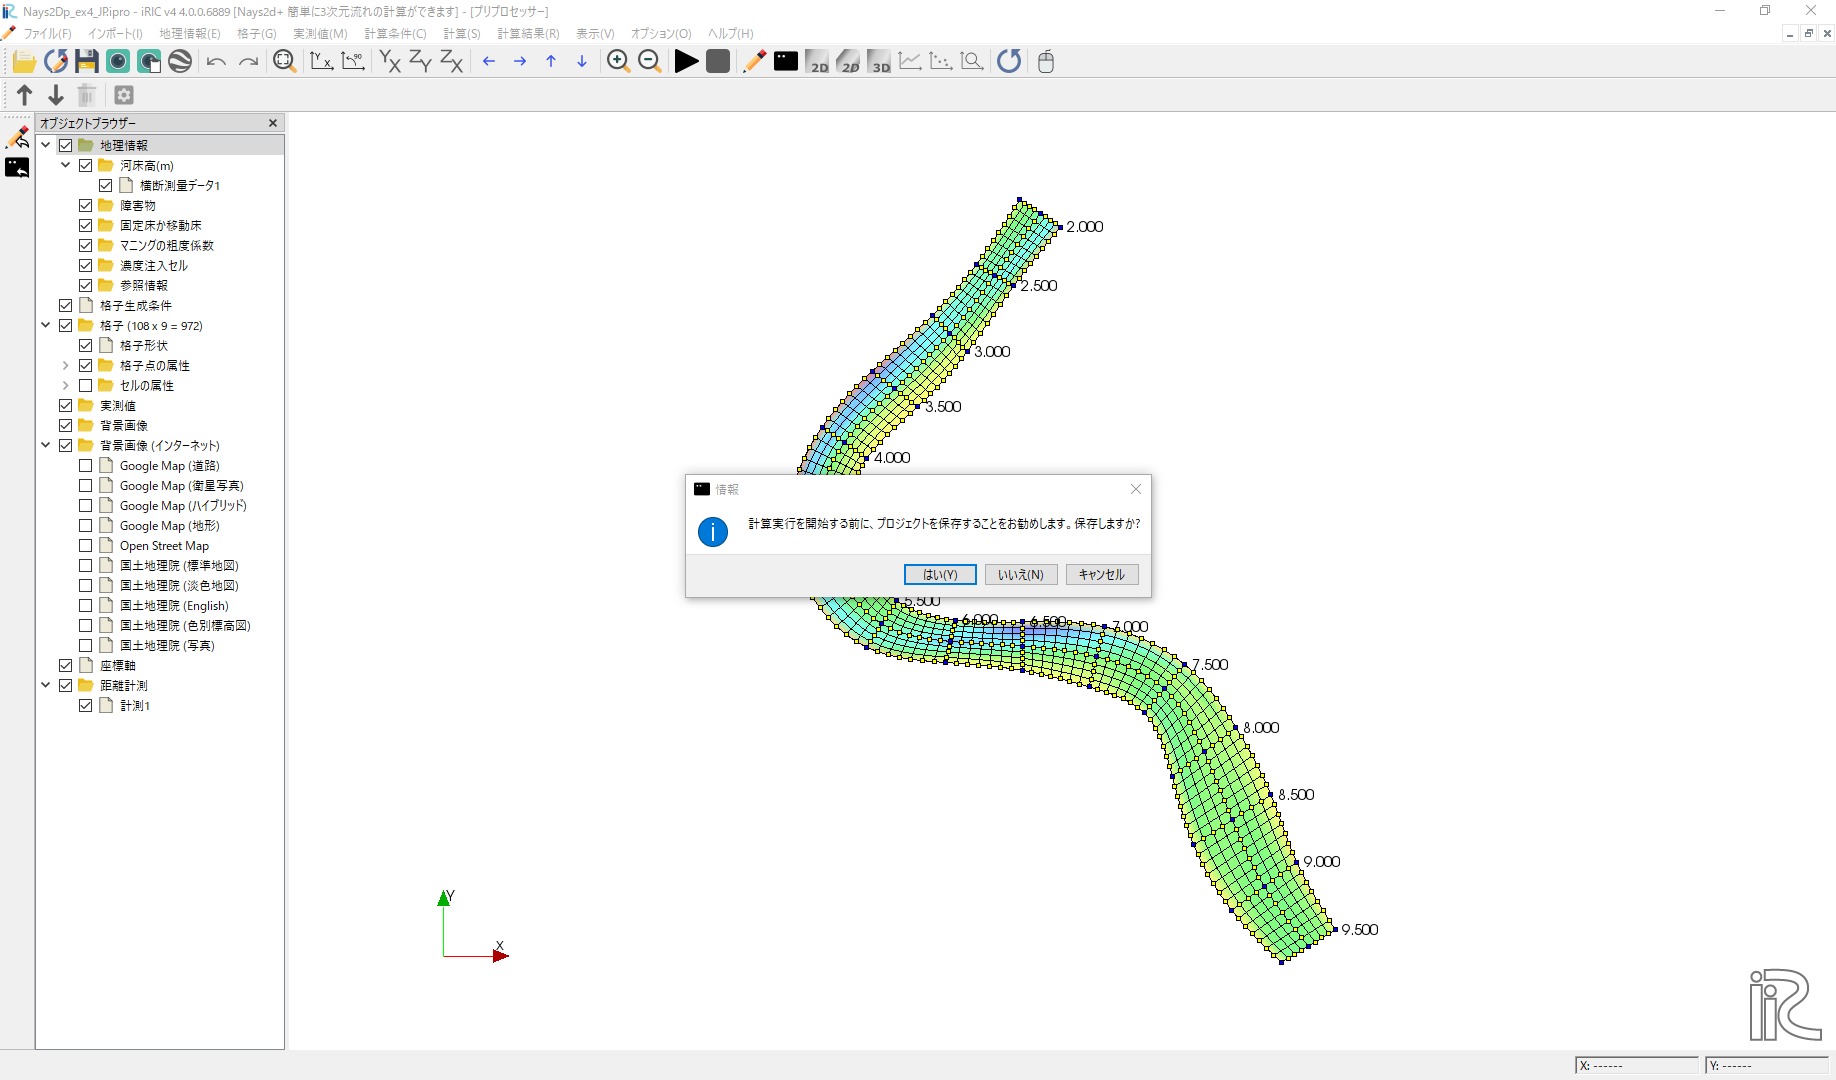This screenshot has height=1080, width=1836.
Task: Close the 情報 dialog with the X
Action: (1136, 489)
